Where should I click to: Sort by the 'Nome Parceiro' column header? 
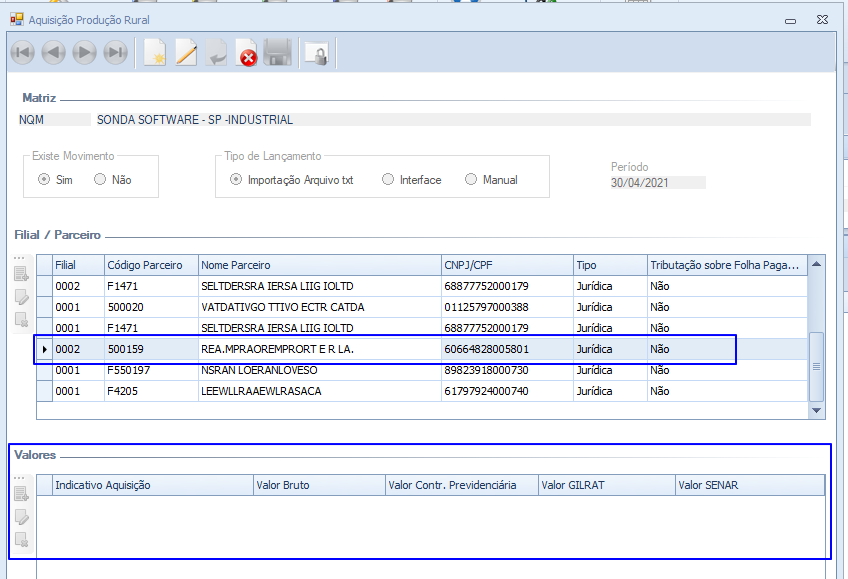(x=319, y=265)
